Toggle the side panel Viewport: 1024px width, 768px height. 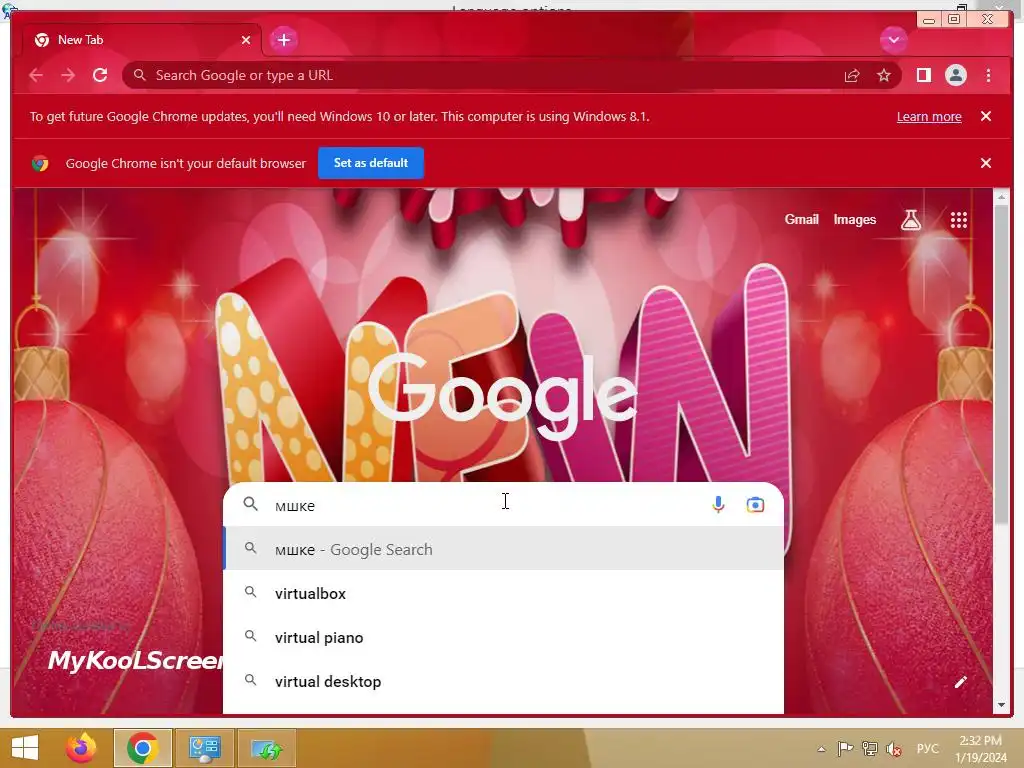click(923, 75)
